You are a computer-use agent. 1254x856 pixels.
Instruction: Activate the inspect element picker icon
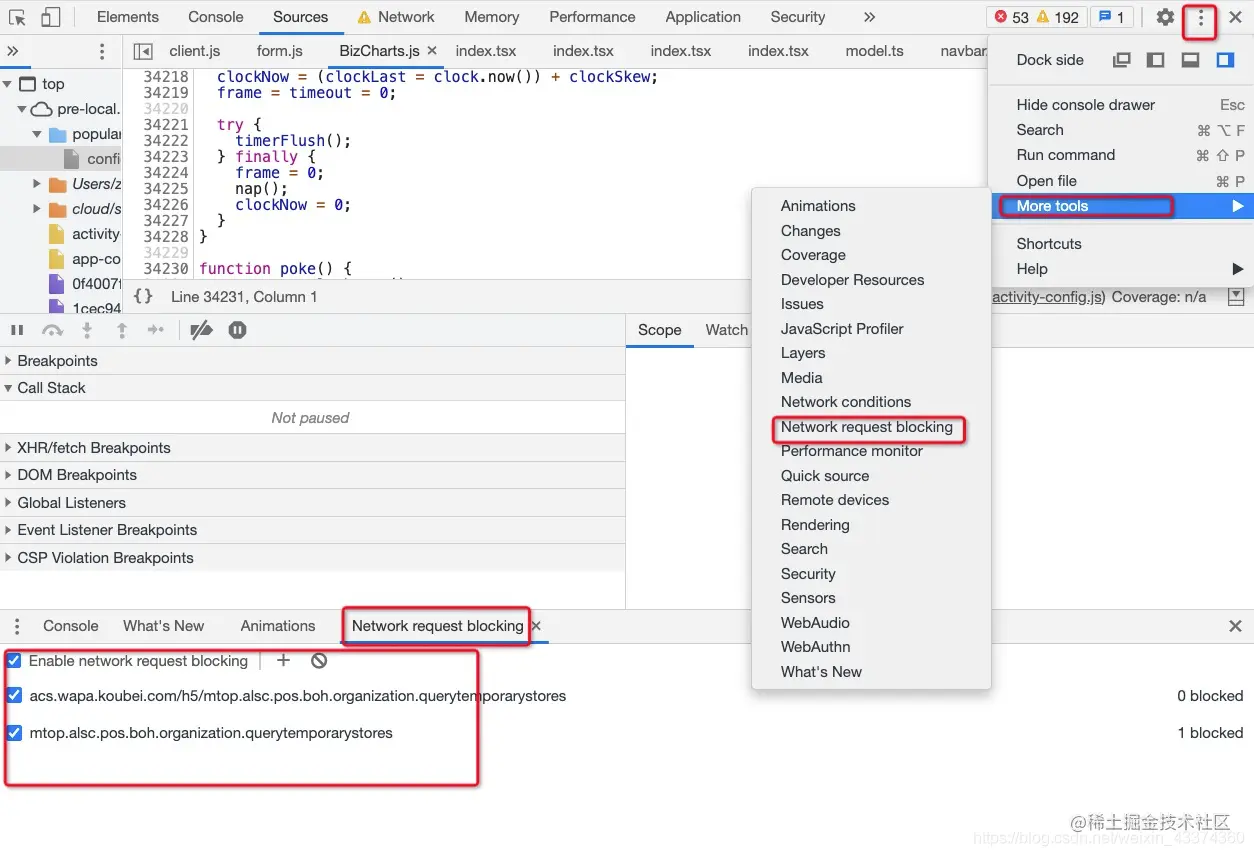point(17,17)
